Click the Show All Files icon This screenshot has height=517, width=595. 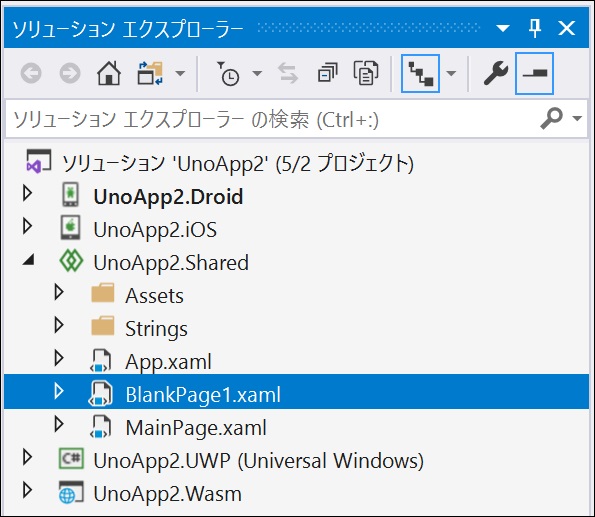coord(366,73)
